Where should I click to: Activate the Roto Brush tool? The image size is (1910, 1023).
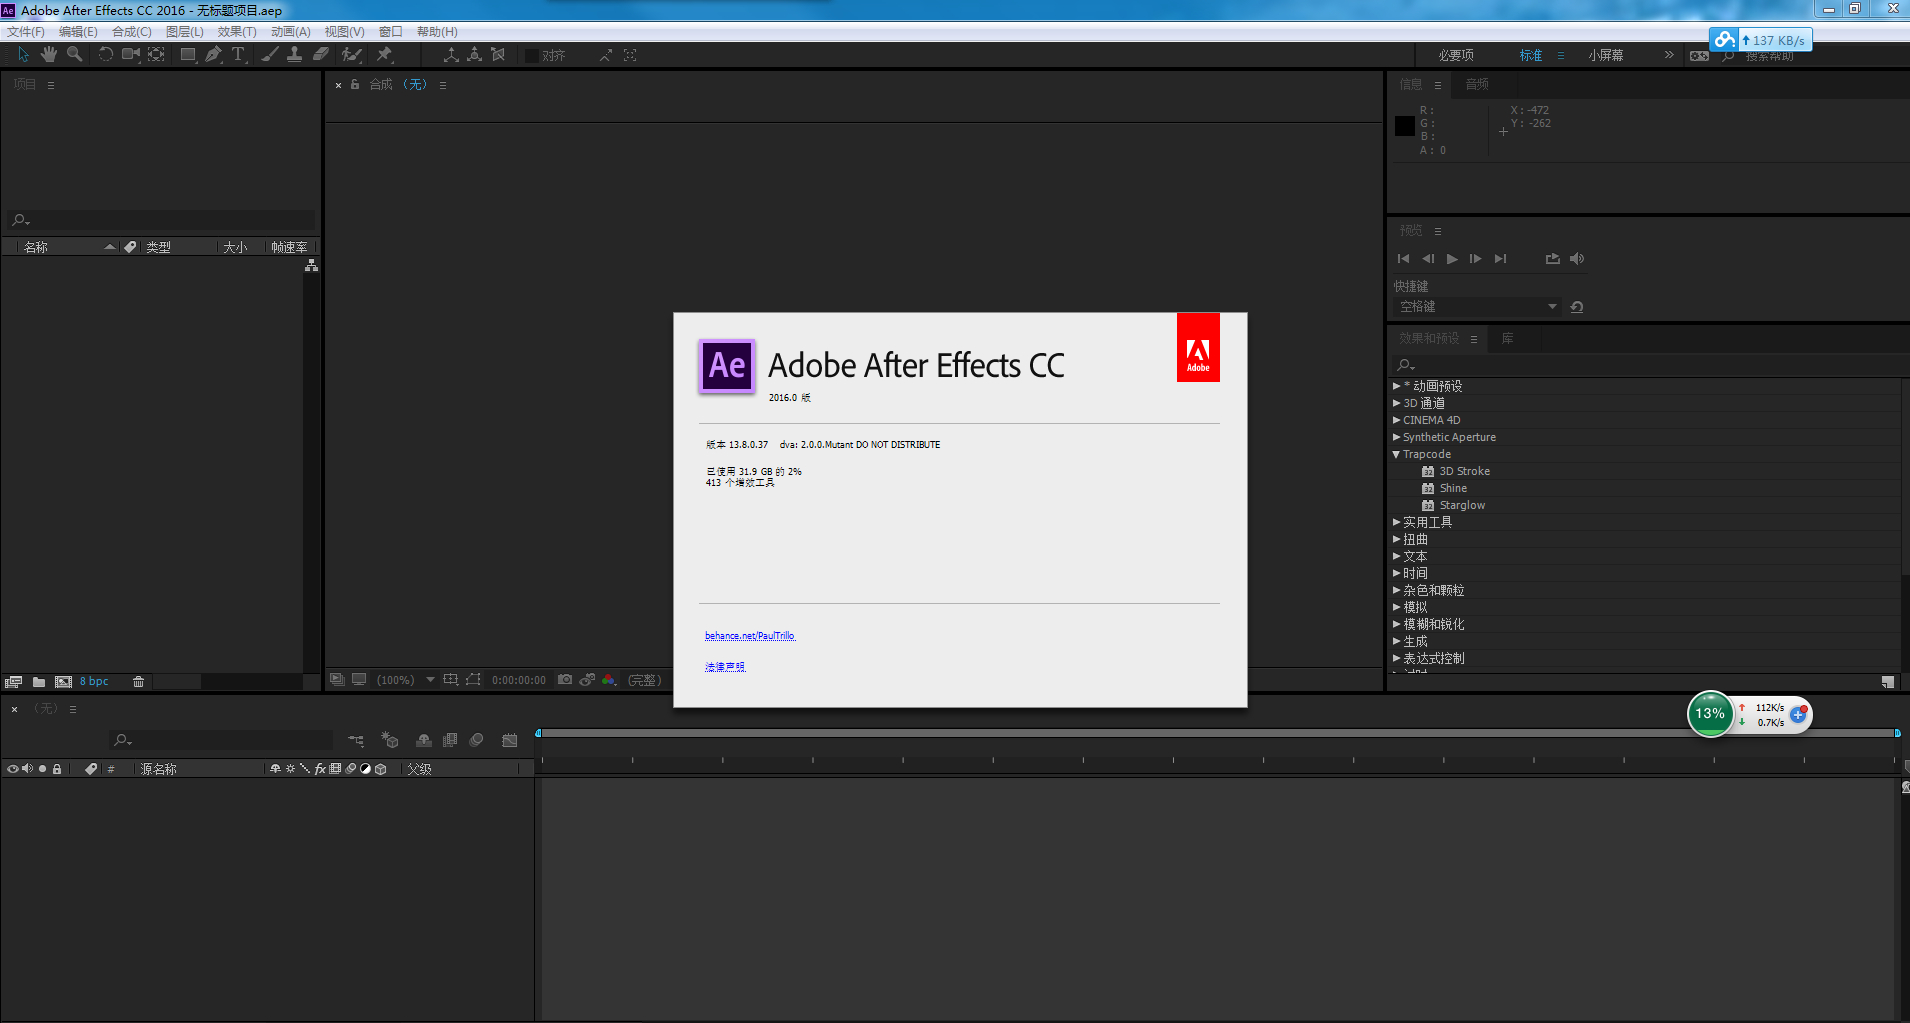352,55
